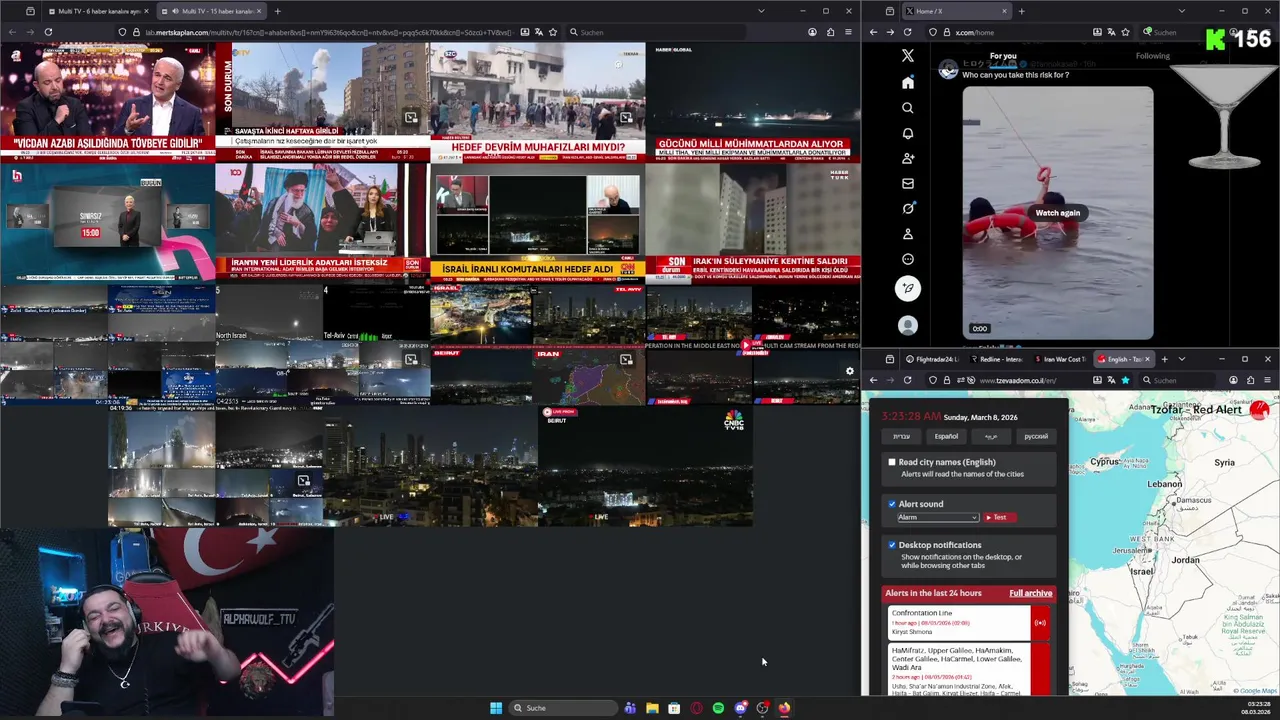Open the X logo in the sidebar
This screenshot has width=1280, height=720.
point(907,57)
